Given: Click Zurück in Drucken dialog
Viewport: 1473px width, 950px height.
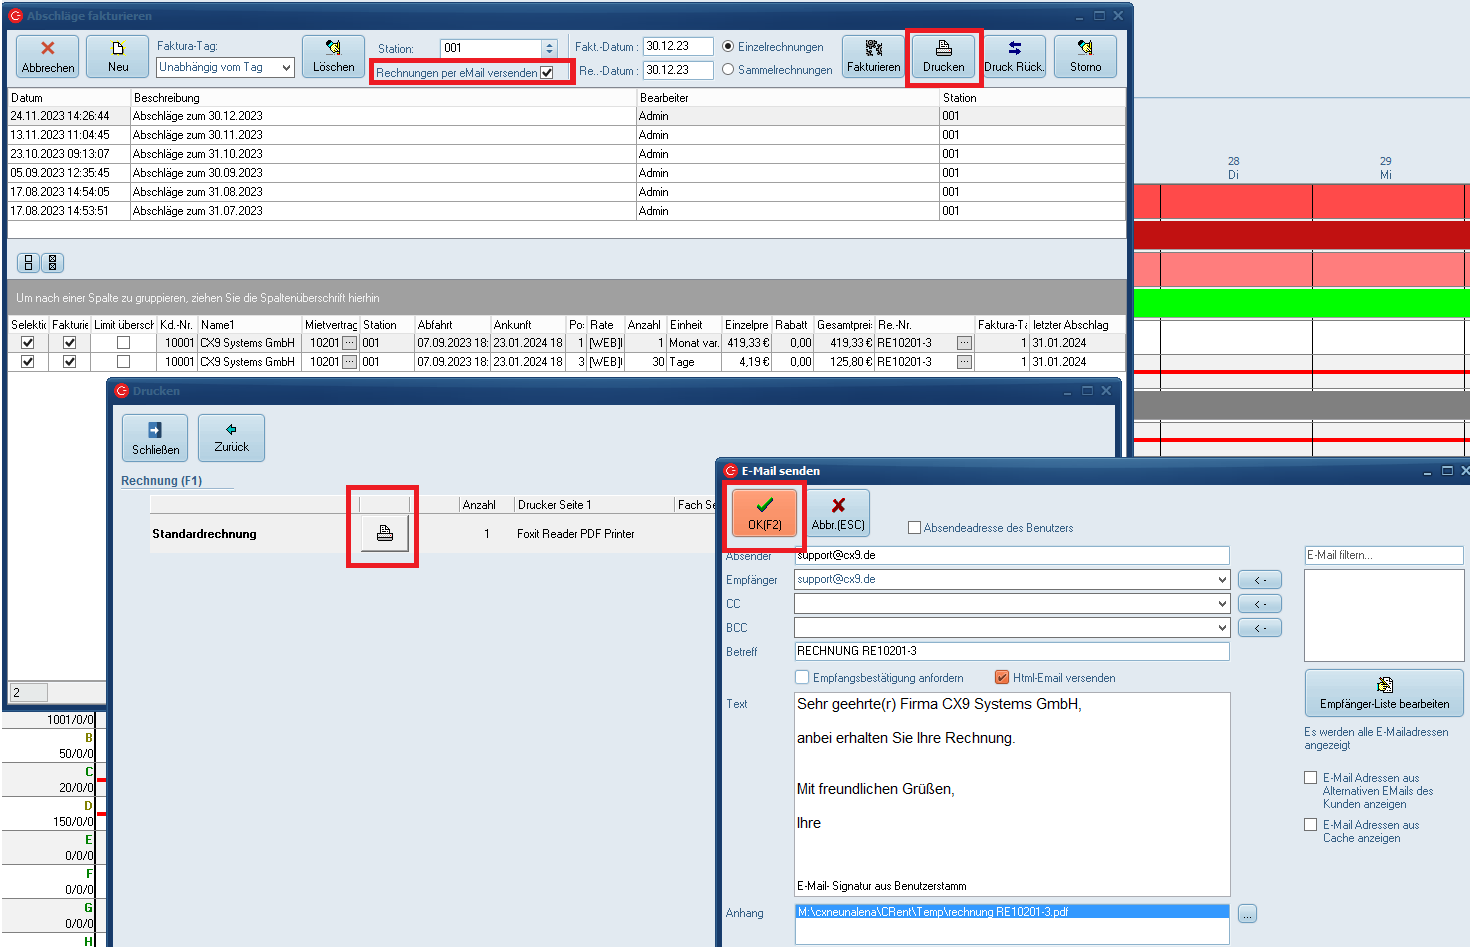Looking at the screenshot, I should [231, 438].
